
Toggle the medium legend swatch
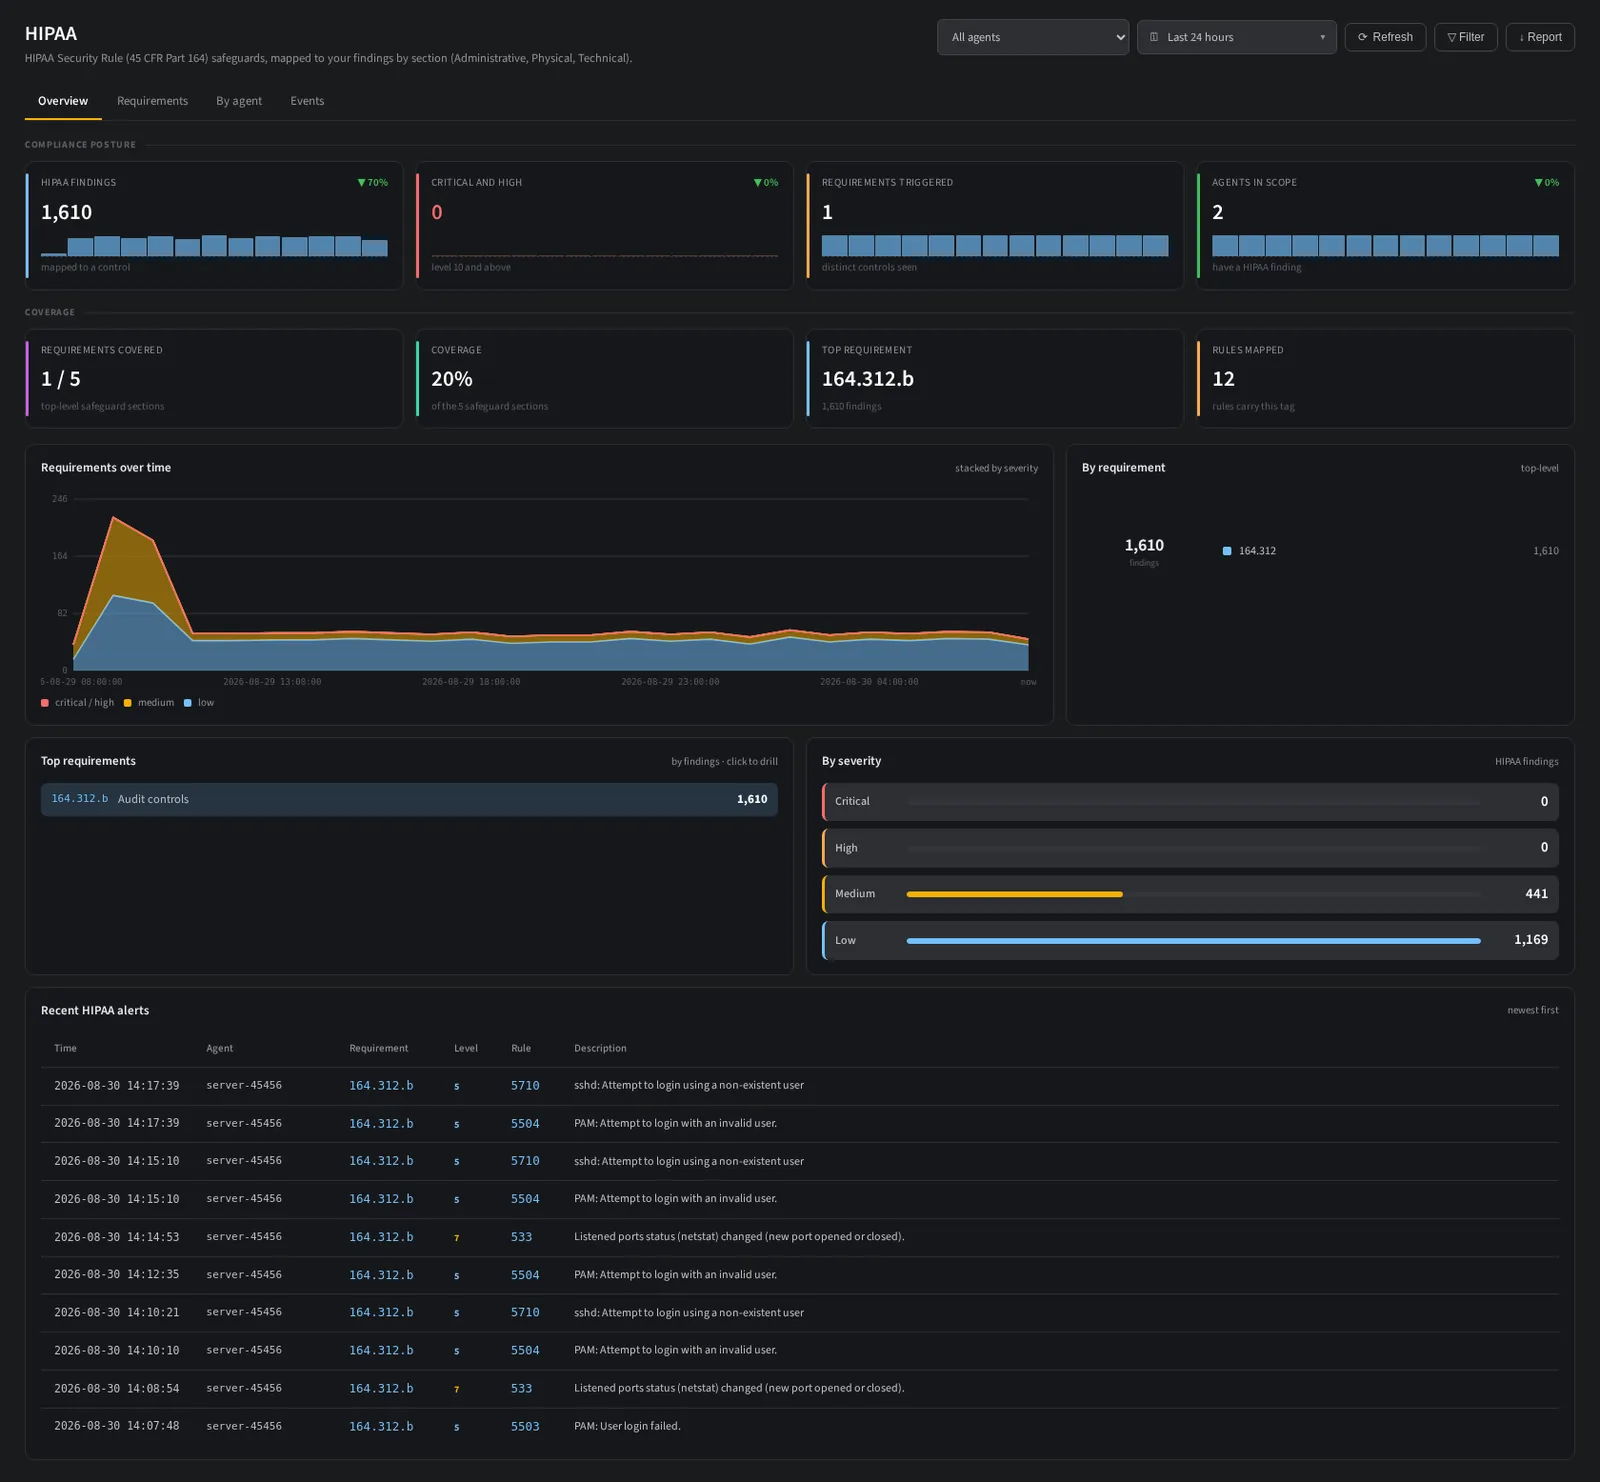click(x=128, y=703)
